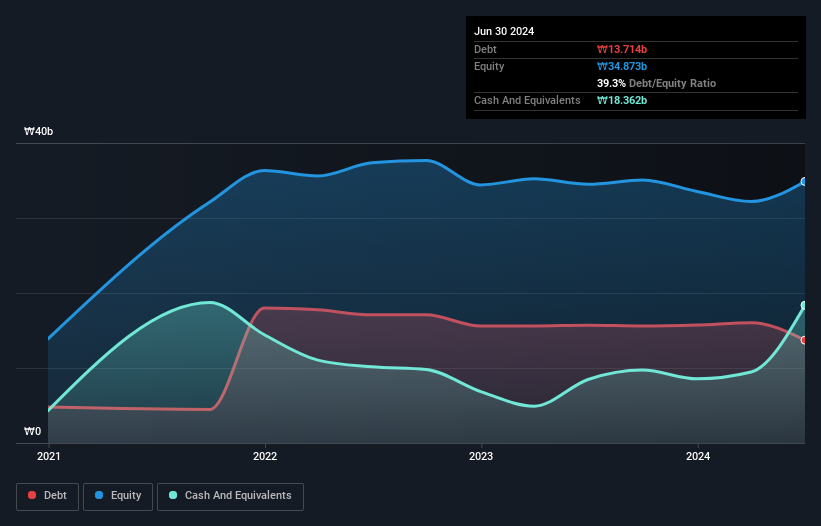821x526 pixels.
Task: Click the Cash And Equivalents tooltip label
Action: point(527,100)
